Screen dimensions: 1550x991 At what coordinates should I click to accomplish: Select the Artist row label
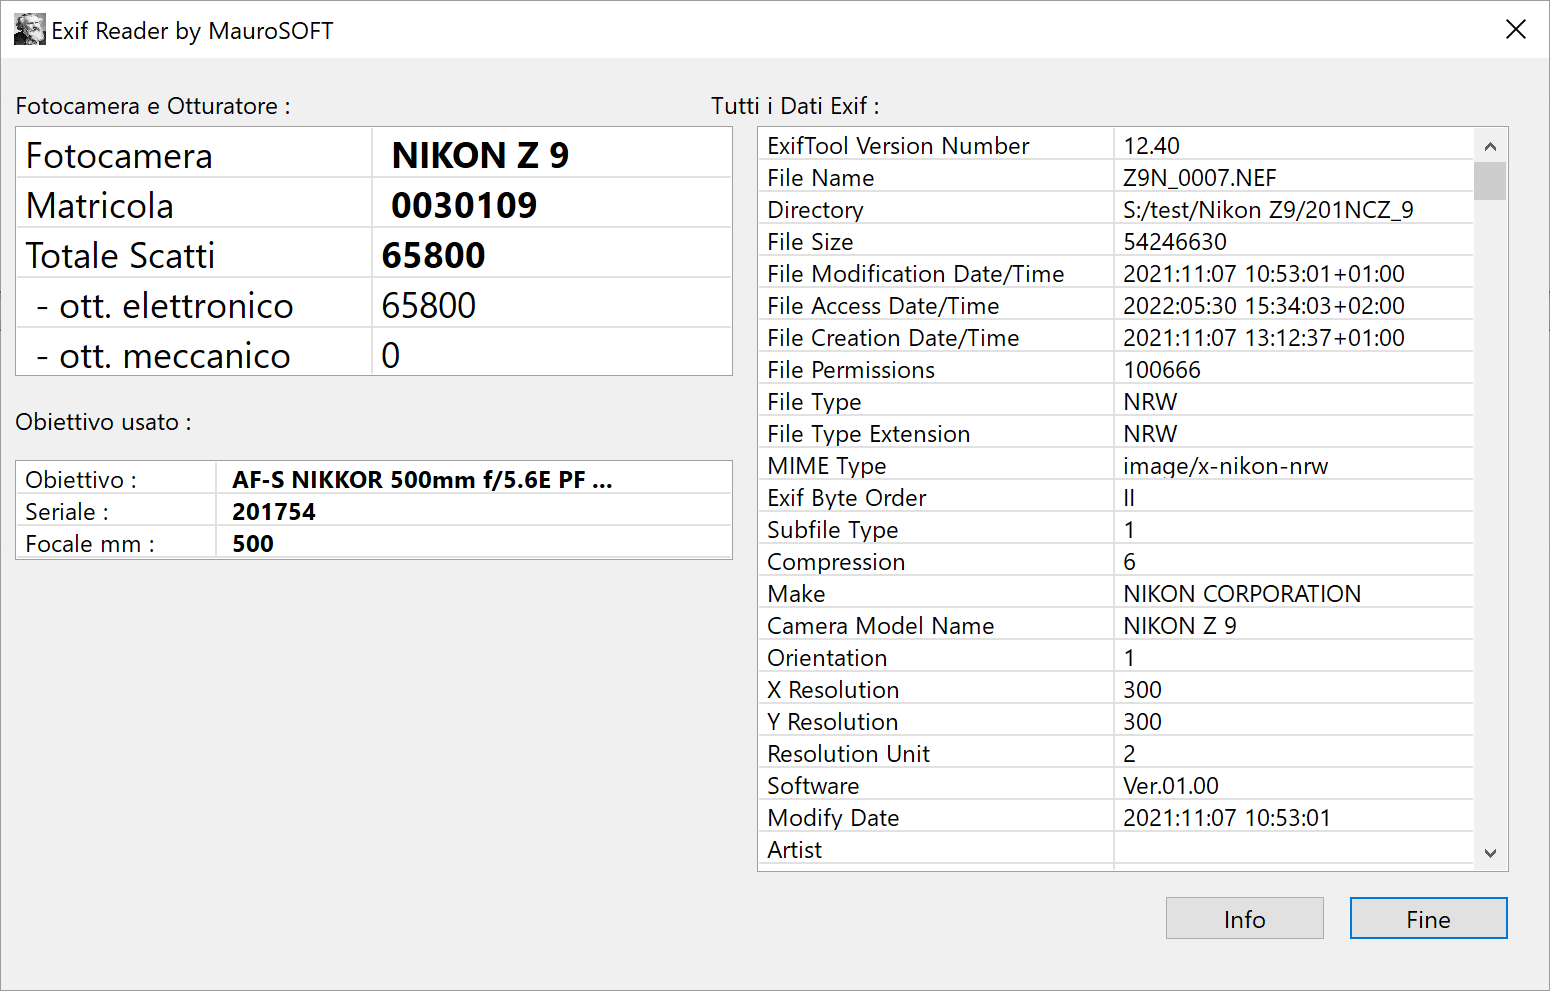point(794,850)
